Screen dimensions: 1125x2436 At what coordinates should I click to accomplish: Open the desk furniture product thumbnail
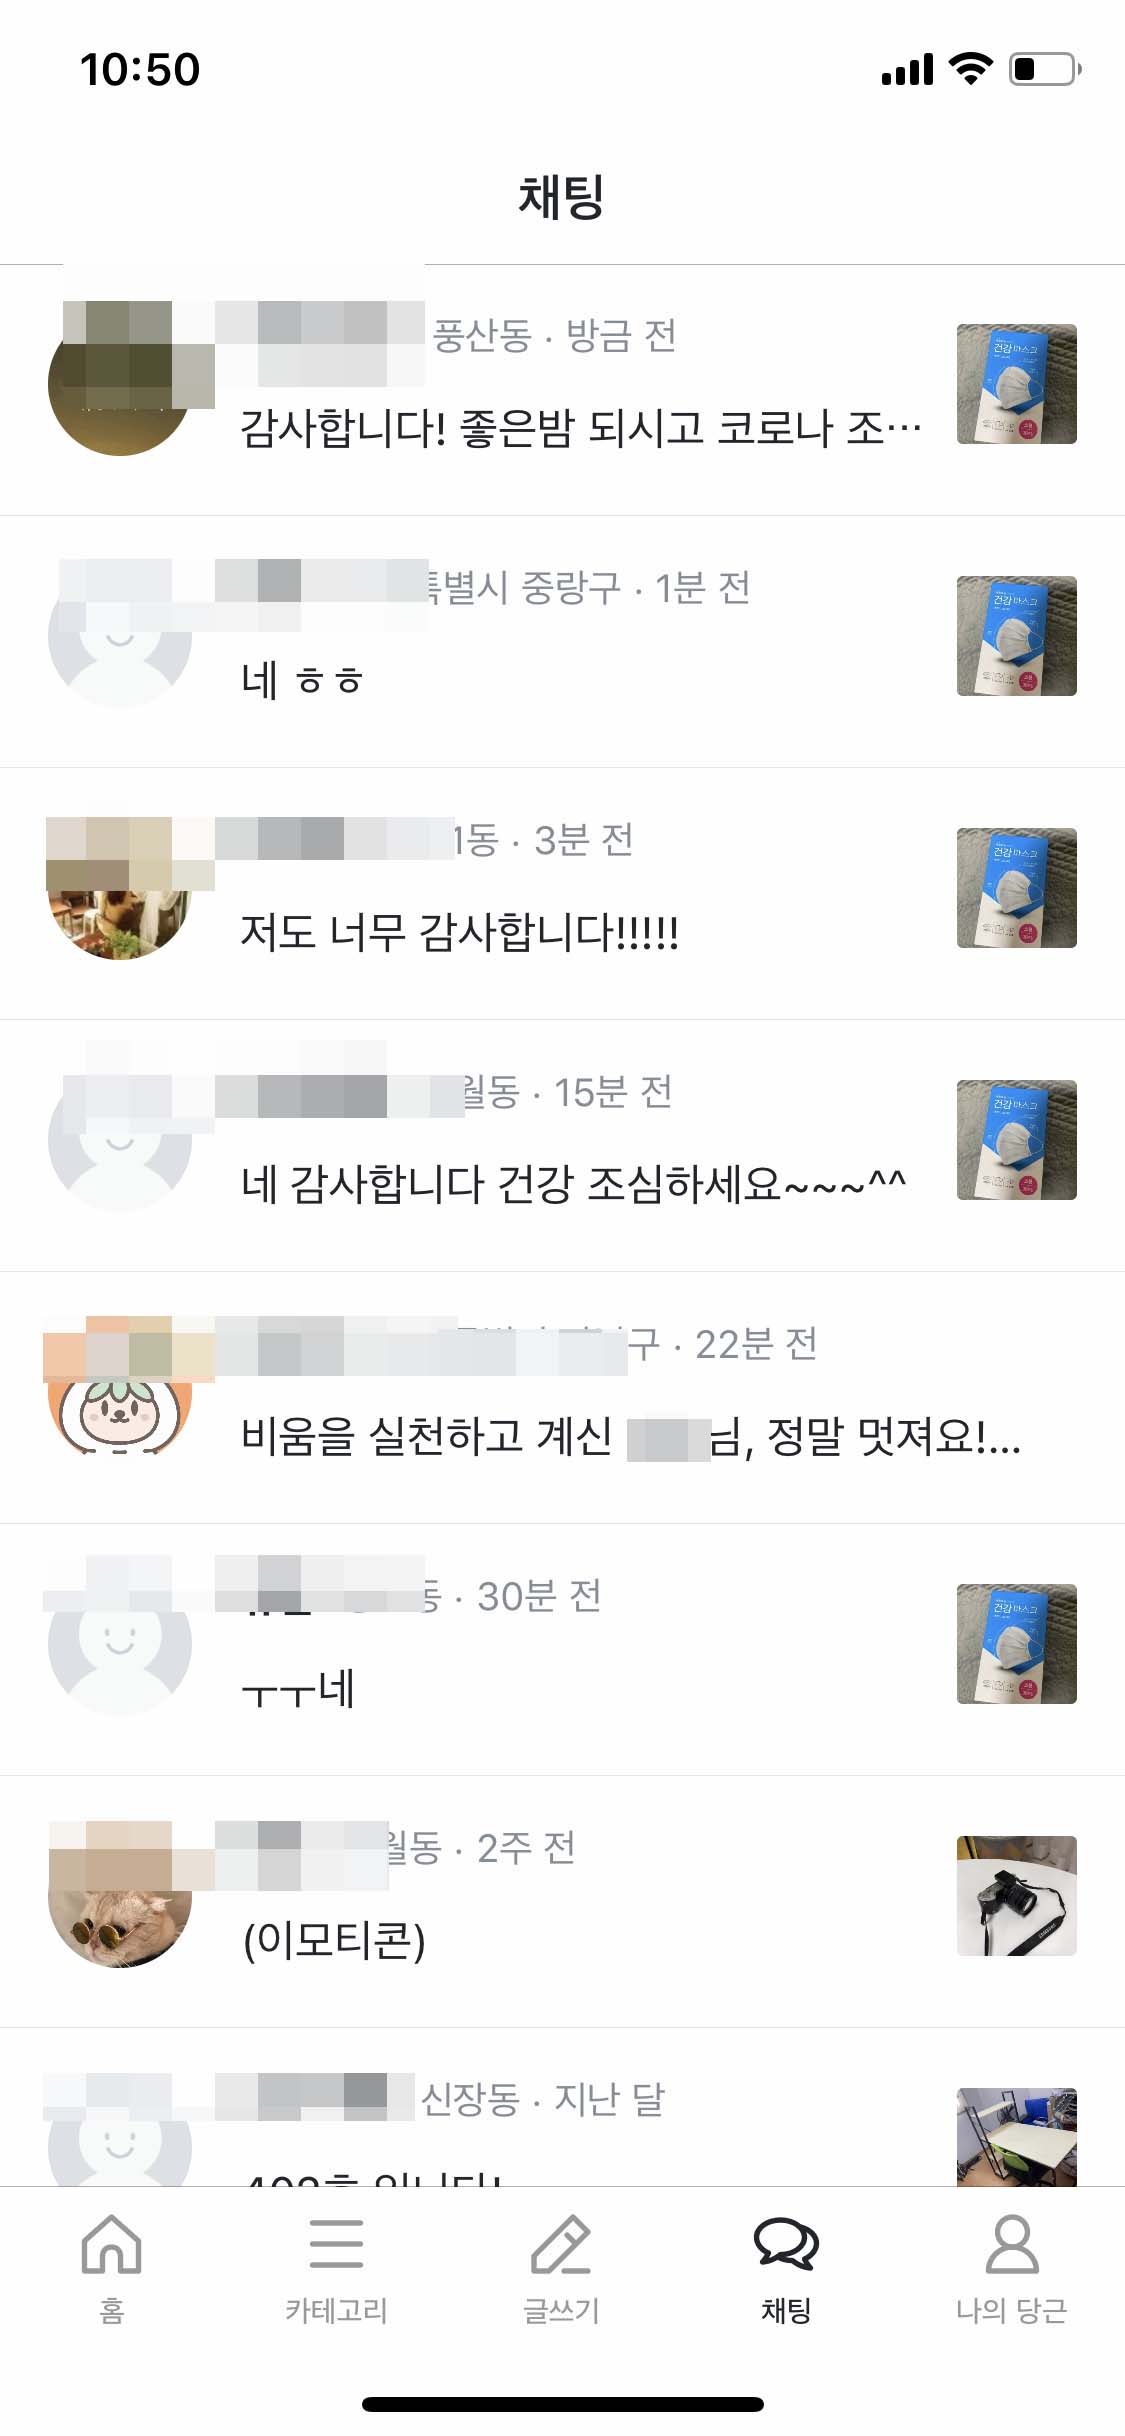click(1016, 2136)
